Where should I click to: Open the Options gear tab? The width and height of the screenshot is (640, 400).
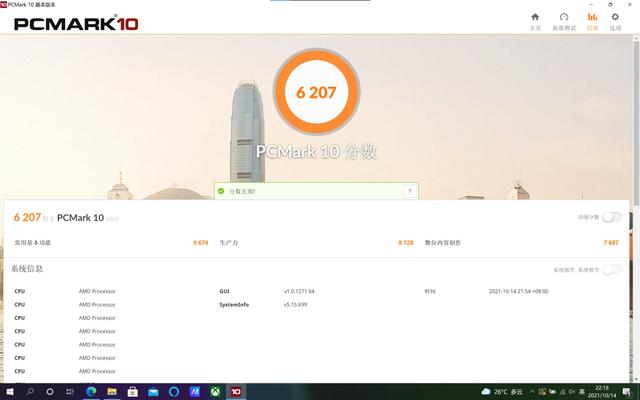(615, 22)
